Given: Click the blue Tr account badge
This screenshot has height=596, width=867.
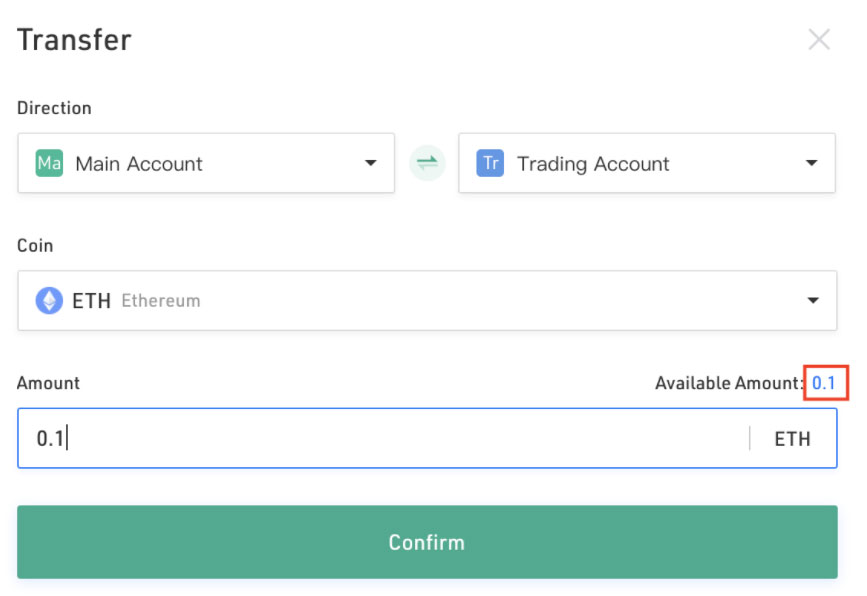Looking at the screenshot, I should tap(490, 163).
